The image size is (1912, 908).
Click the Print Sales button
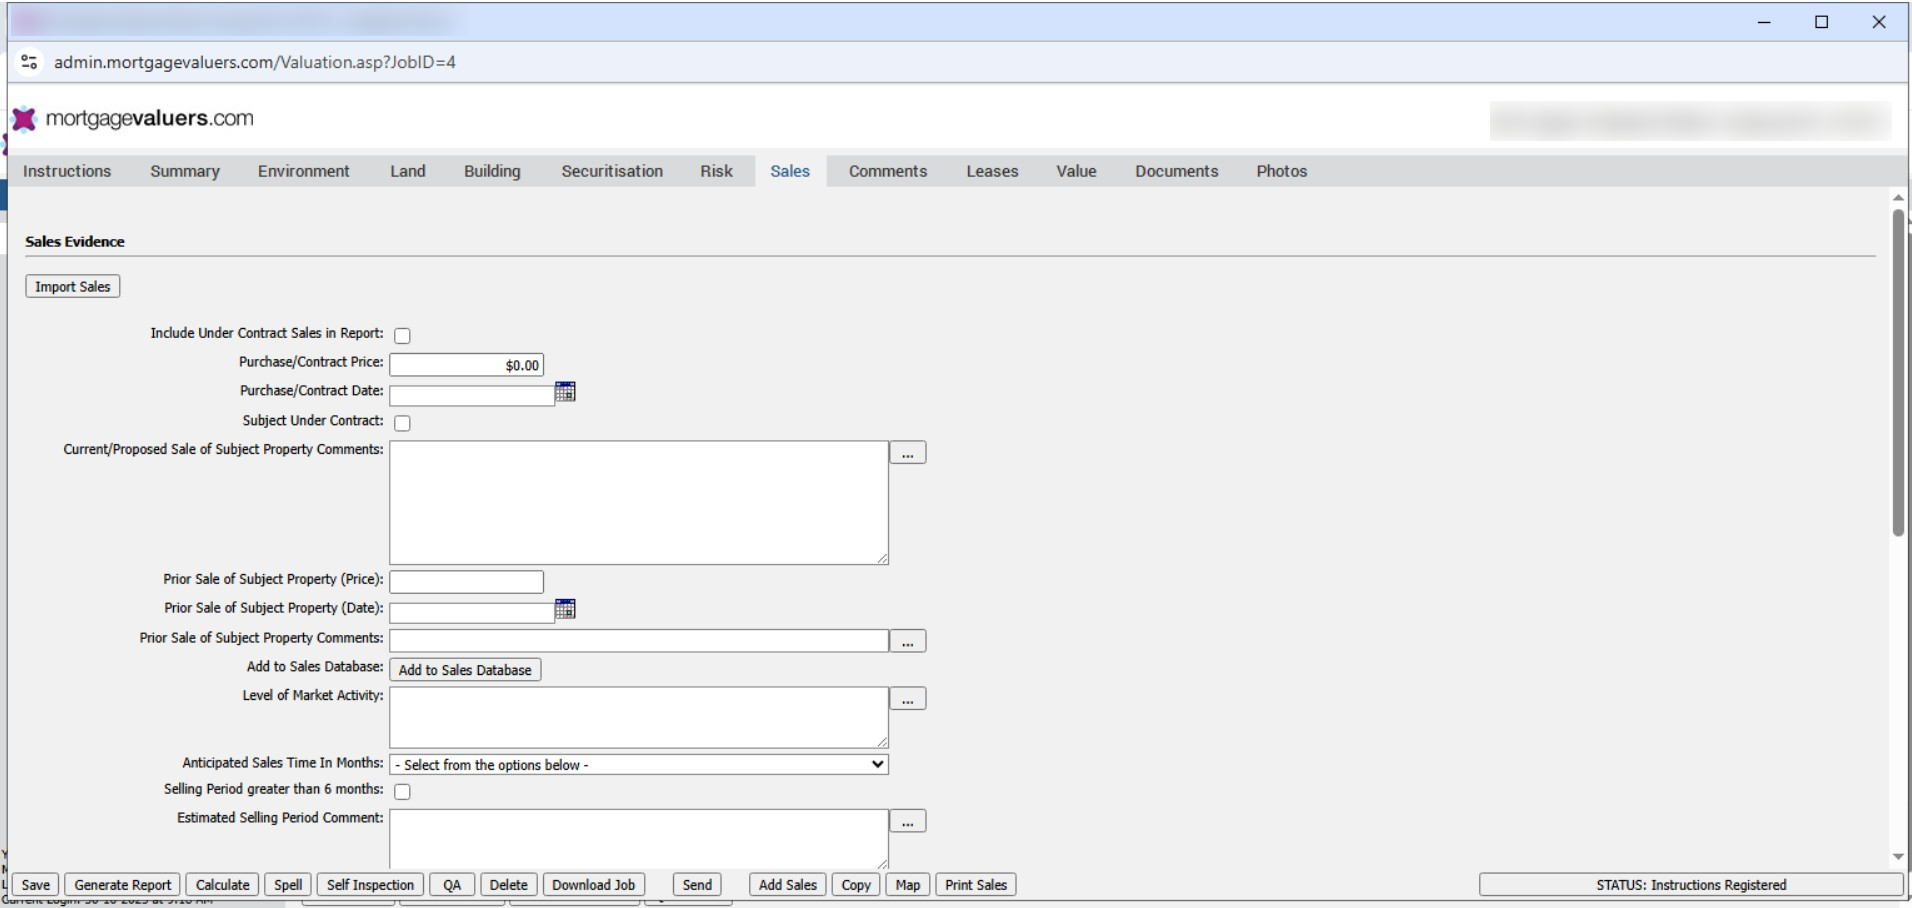click(x=976, y=885)
